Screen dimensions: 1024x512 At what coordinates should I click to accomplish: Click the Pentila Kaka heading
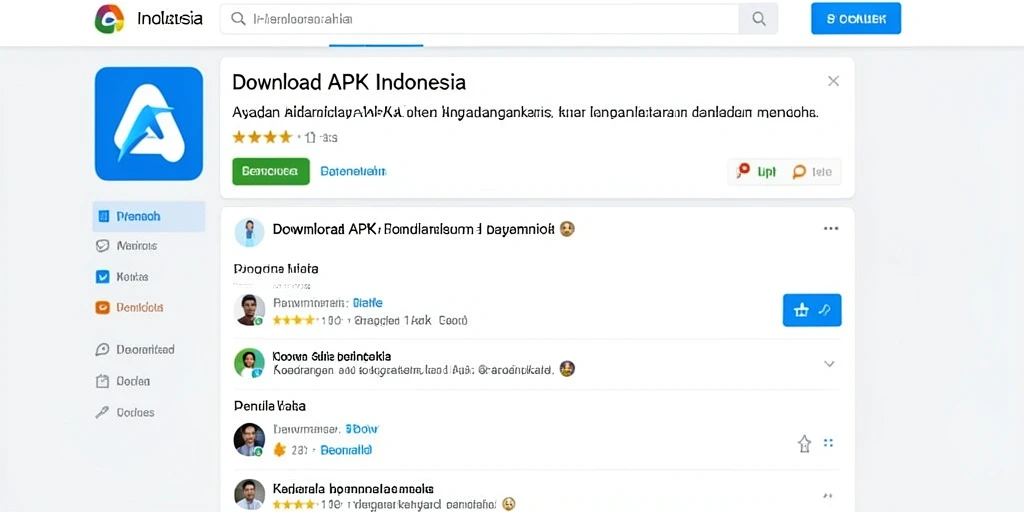tap(270, 406)
